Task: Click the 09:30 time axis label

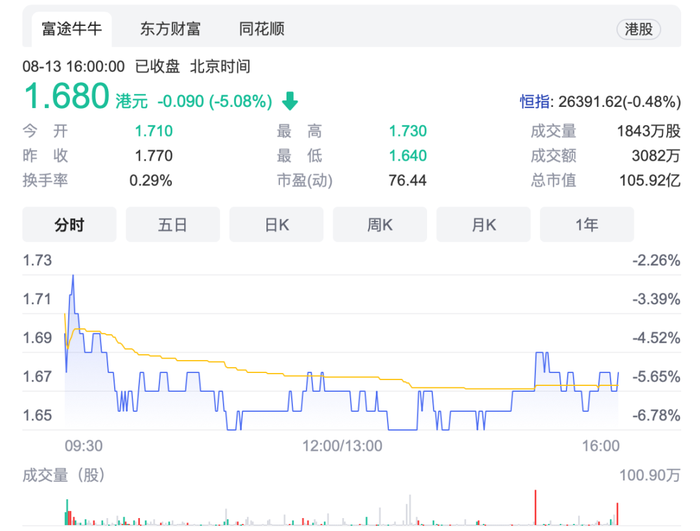Action: coord(83,446)
